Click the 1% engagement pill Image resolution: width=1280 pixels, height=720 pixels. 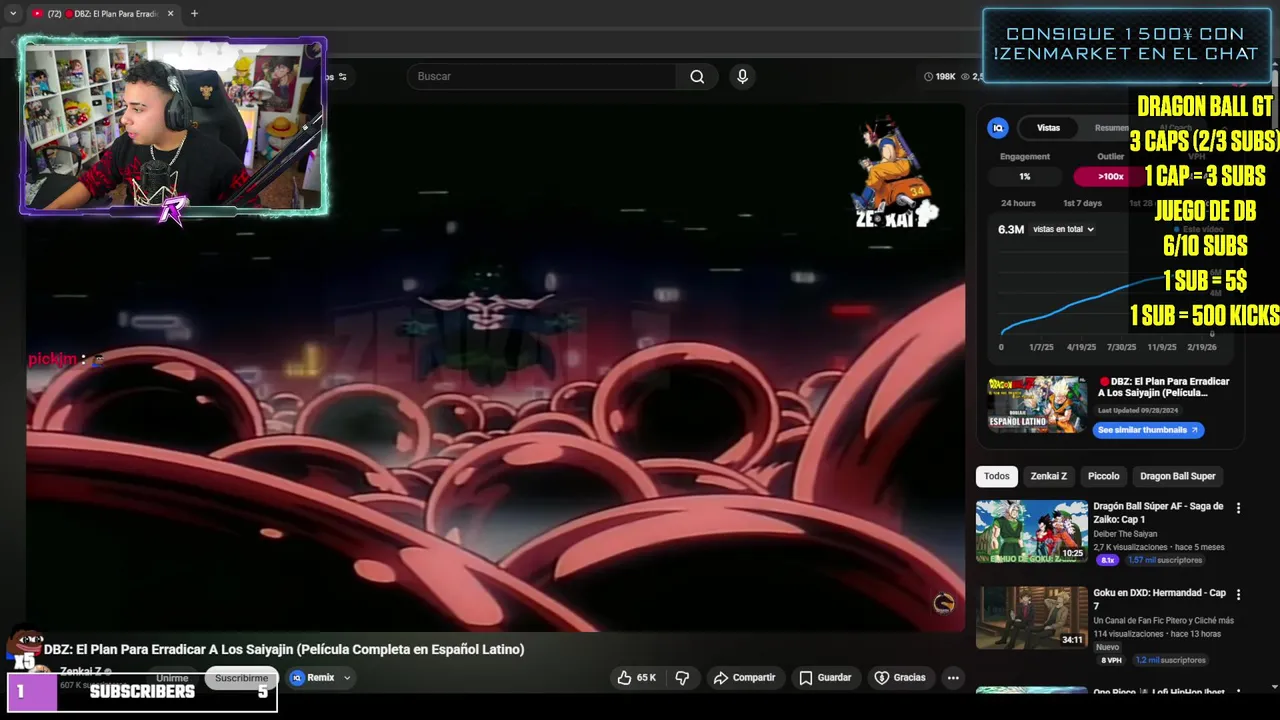[1025, 176]
